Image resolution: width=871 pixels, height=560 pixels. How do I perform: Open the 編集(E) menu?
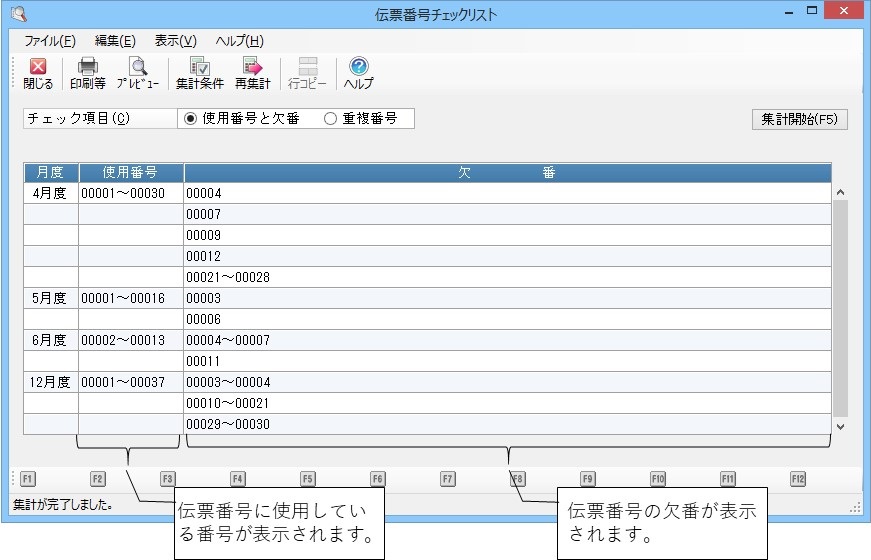point(115,41)
